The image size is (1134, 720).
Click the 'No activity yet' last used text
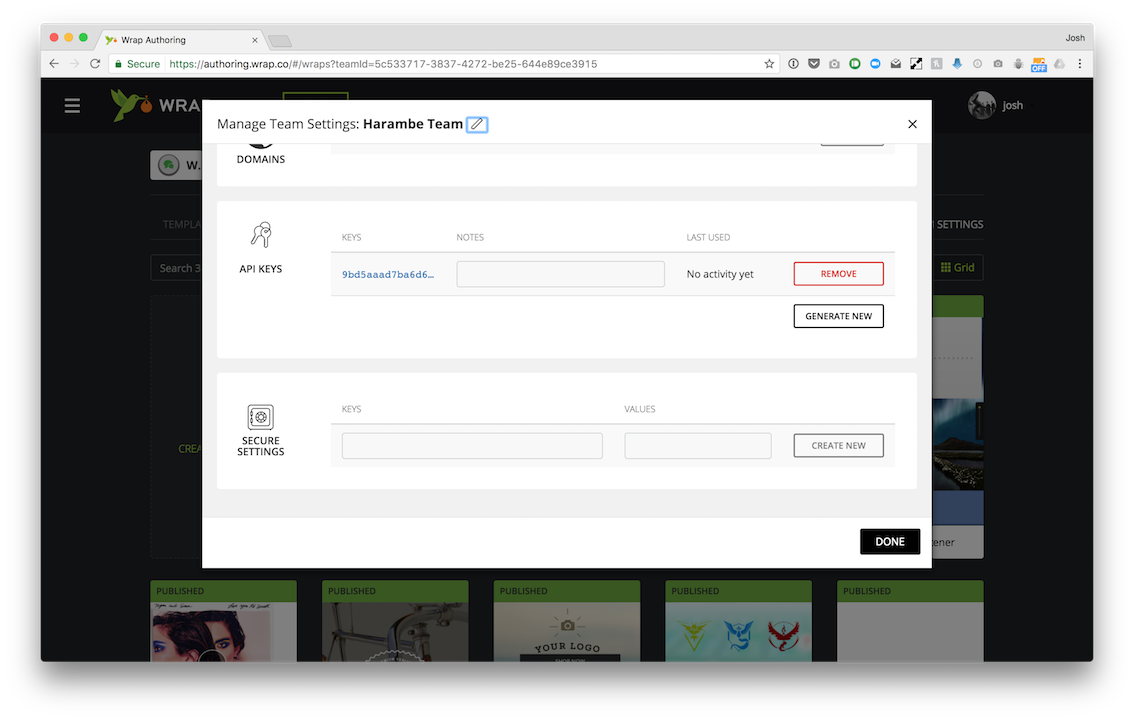pos(720,274)
